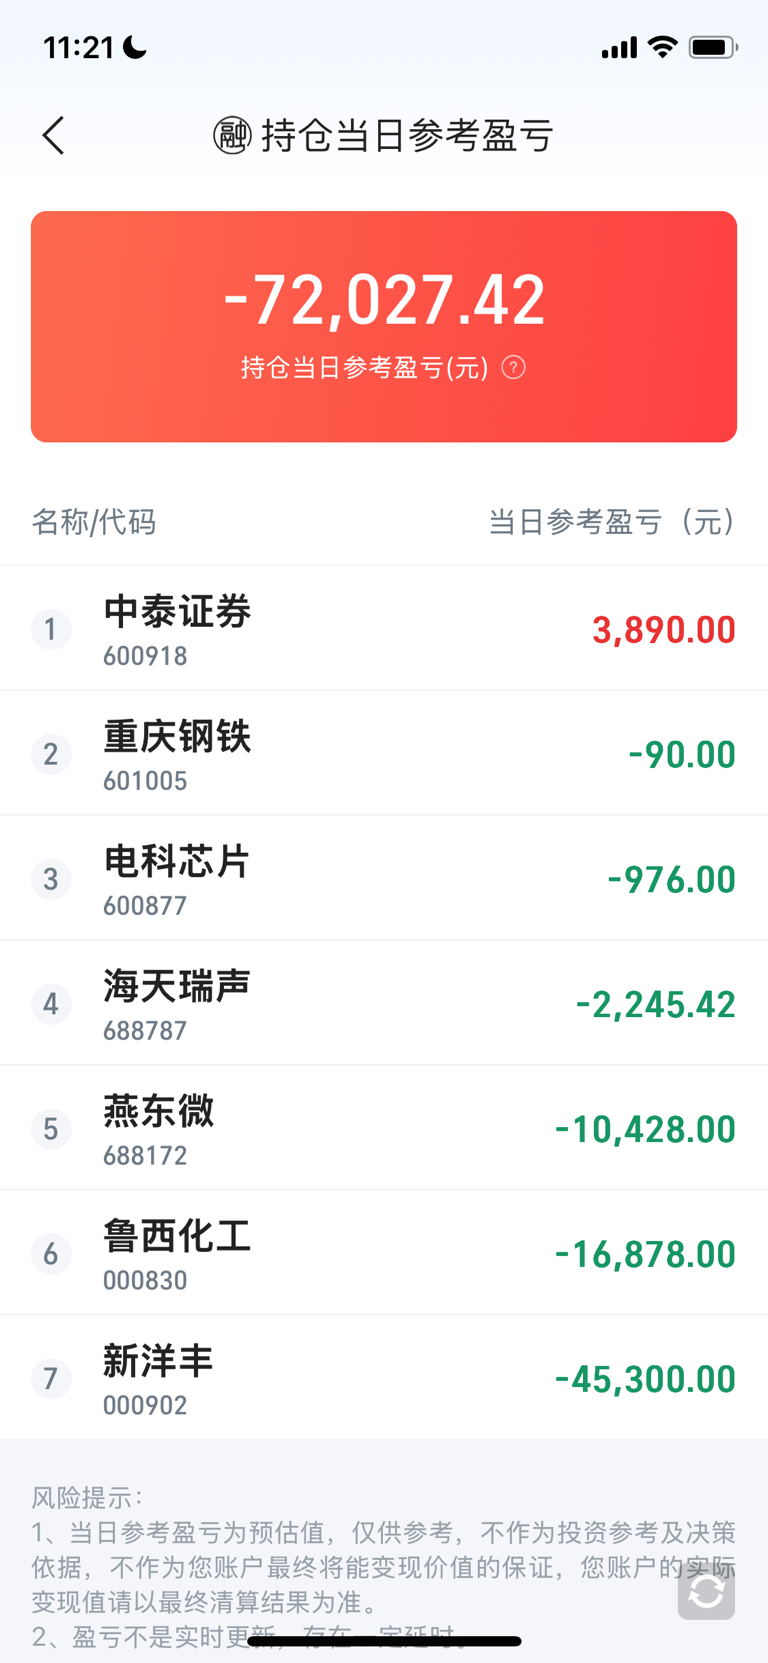Tap the battery status icon

coord(713,47)
